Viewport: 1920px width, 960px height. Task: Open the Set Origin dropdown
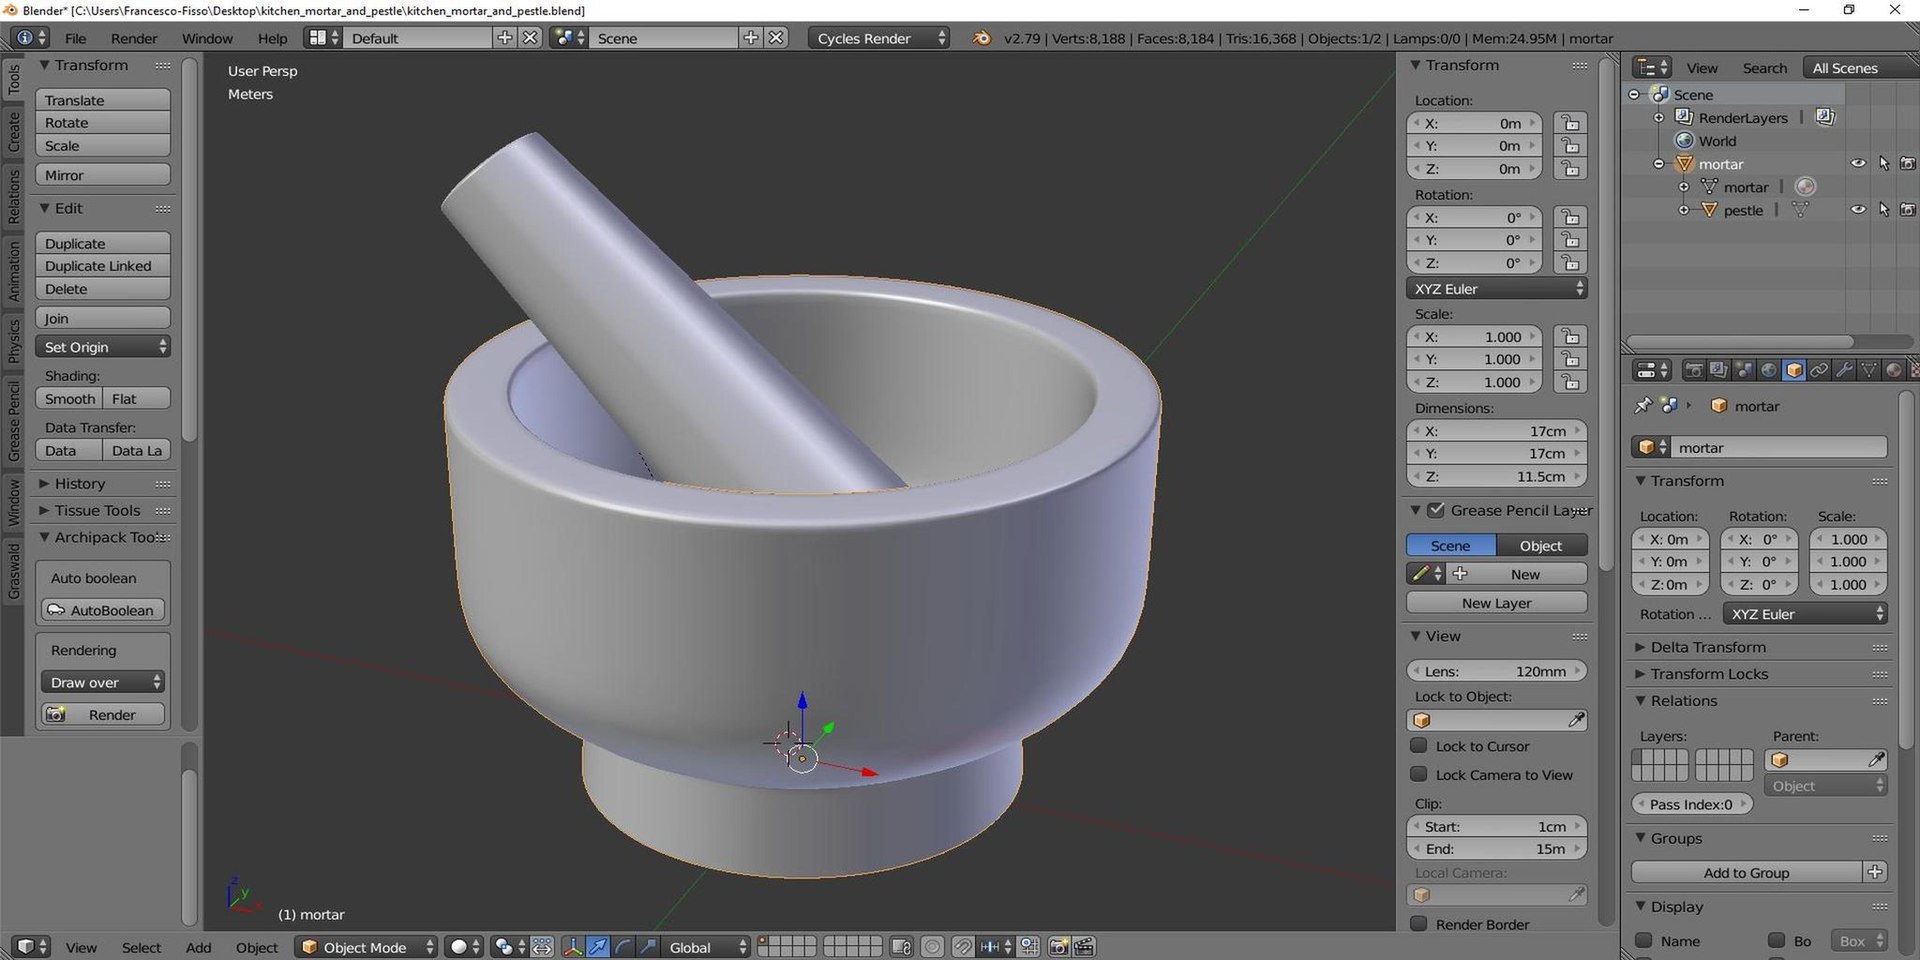click(103, 347)
